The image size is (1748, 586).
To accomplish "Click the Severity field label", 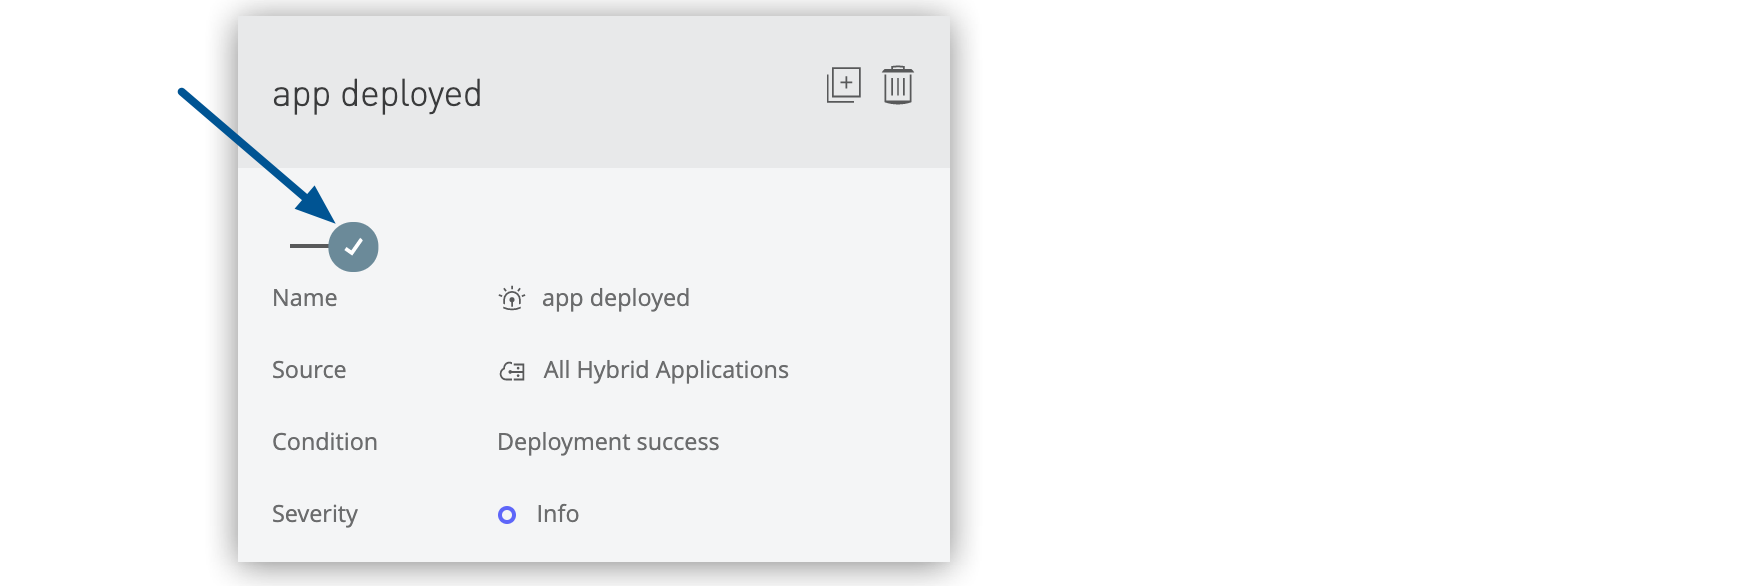I will tap(315, 514).
